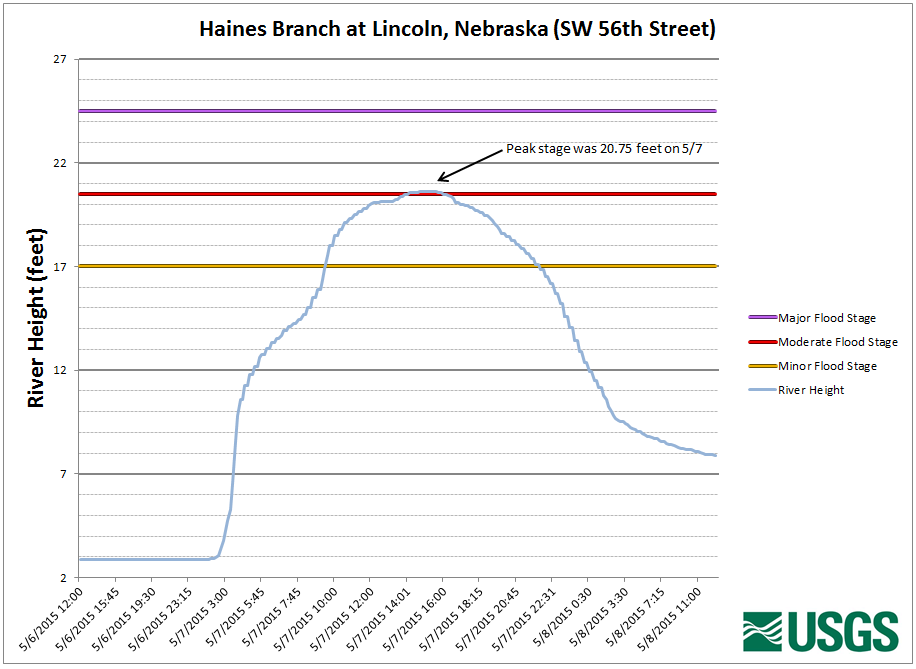Viewport: 916px width, 669px height.
Task: Click the y-axis label 27
Action: pyautogui.click(x=60, y=59)
